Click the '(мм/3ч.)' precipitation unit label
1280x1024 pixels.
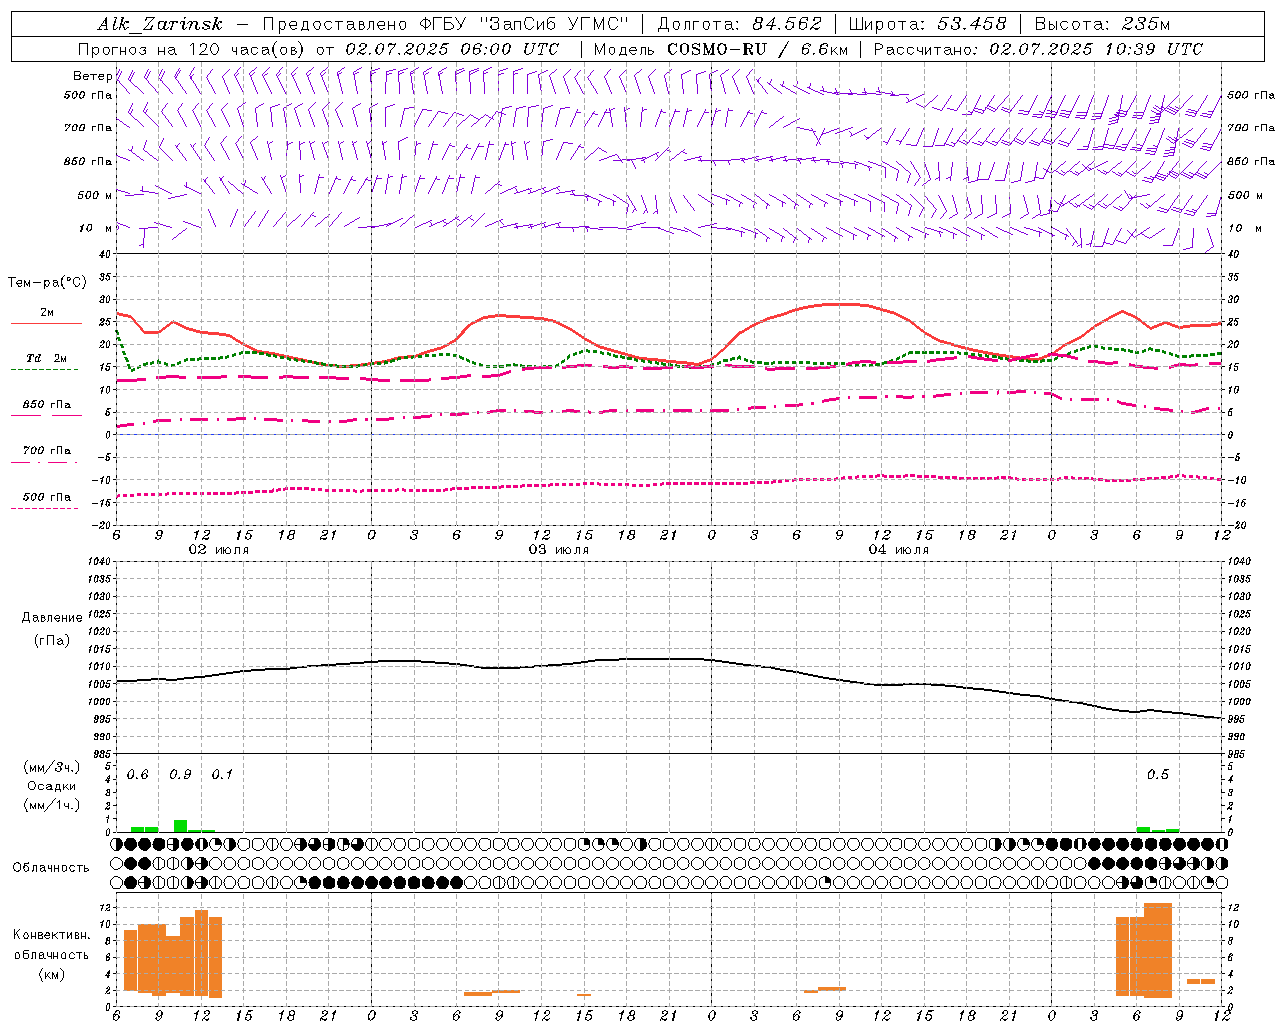[x=51, y=768]
